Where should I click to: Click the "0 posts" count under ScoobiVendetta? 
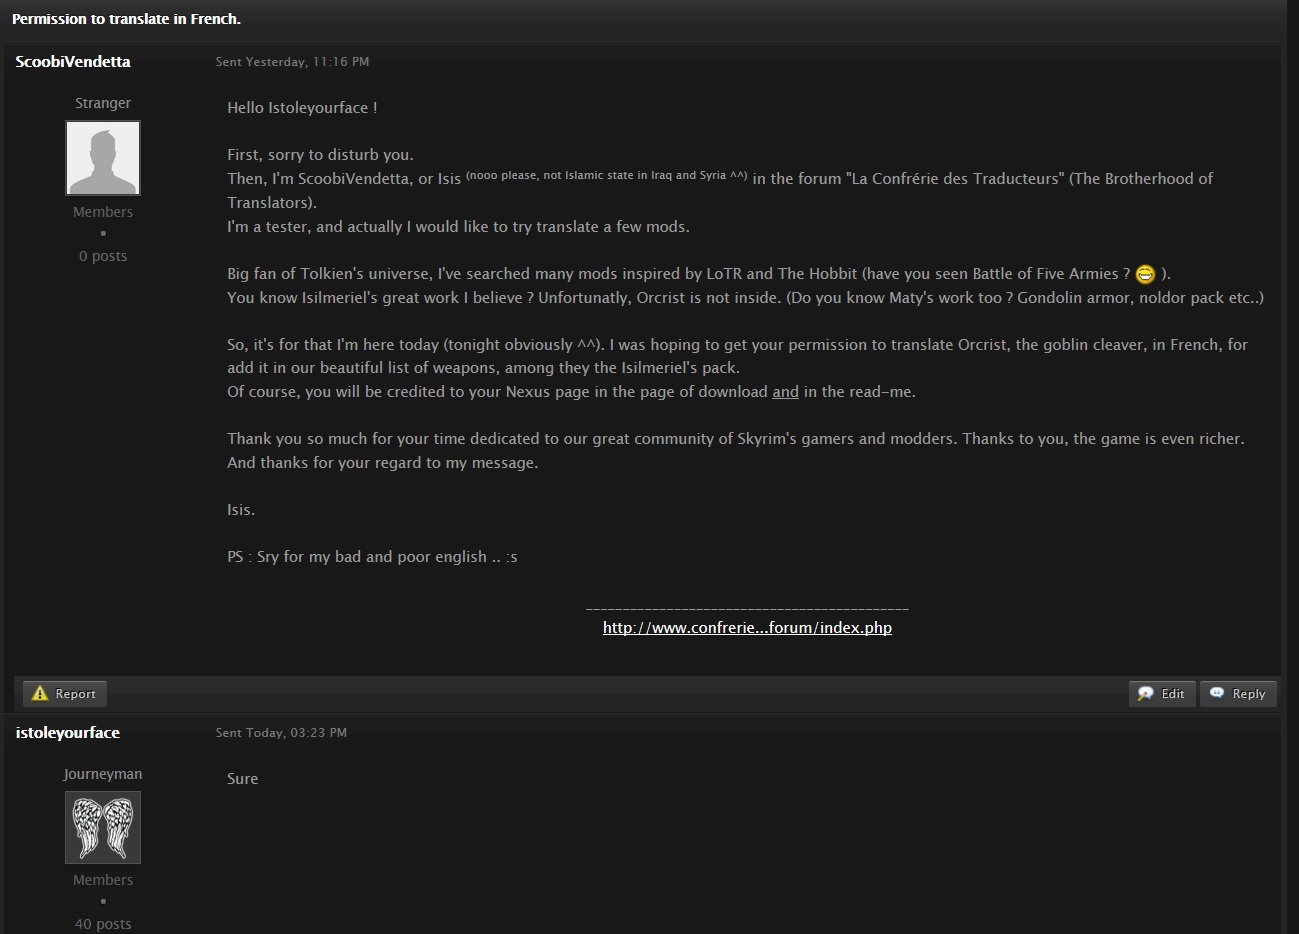(103, 256)
